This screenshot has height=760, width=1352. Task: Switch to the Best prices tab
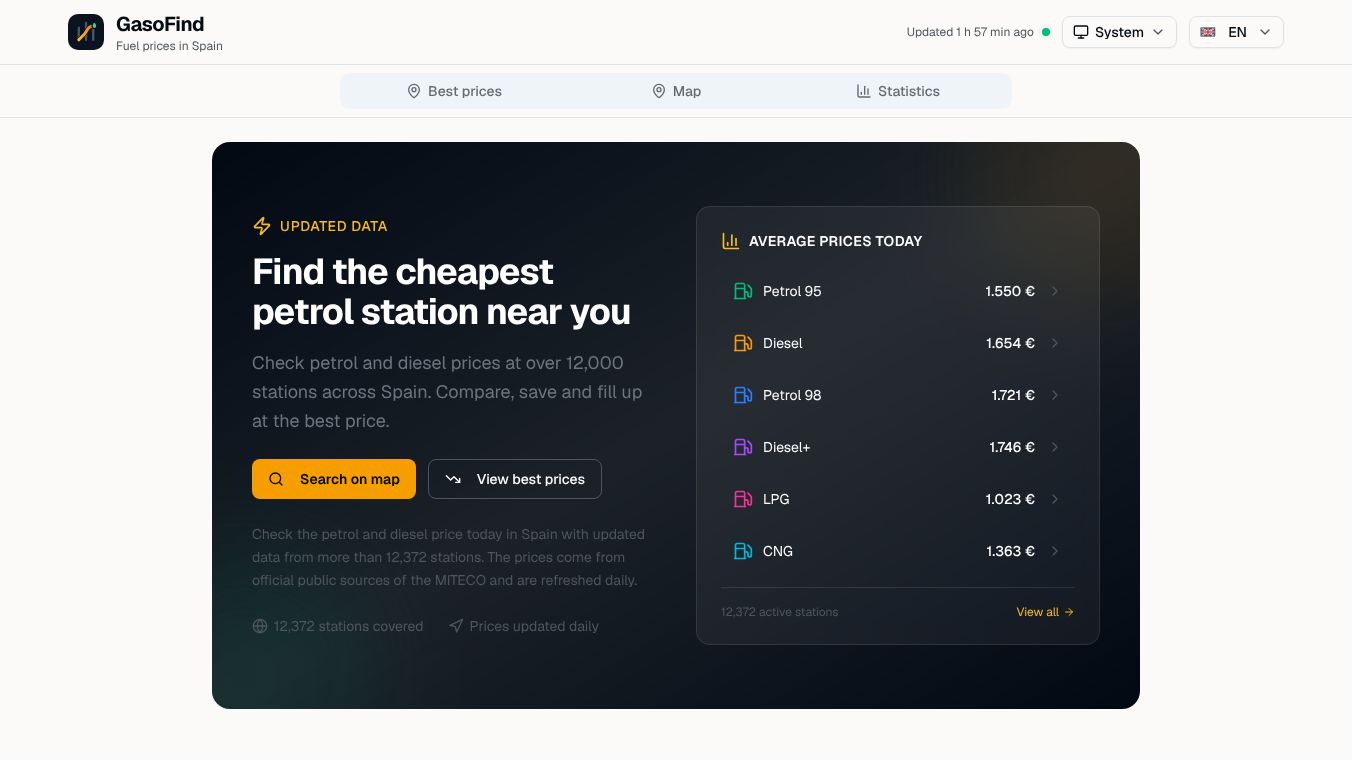(x=454, y=91)
